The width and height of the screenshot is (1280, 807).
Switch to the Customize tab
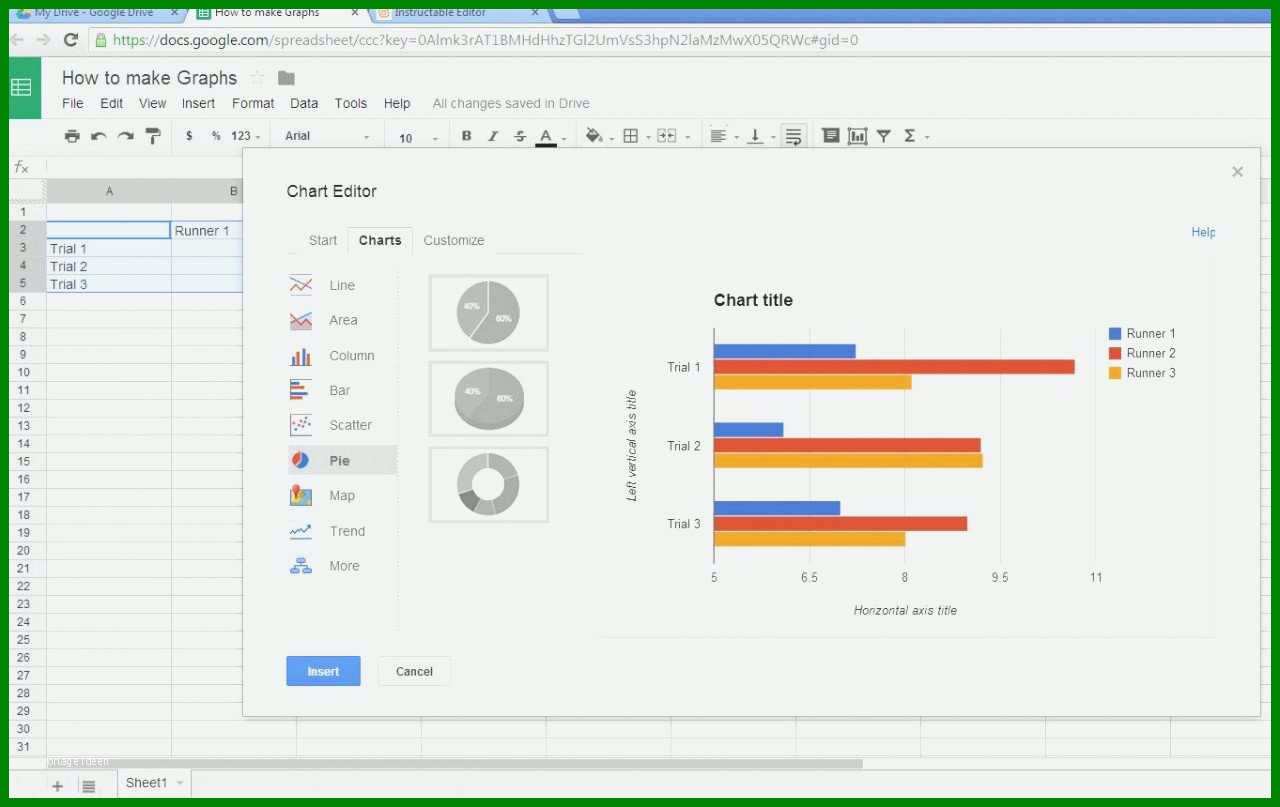[454, 240]
